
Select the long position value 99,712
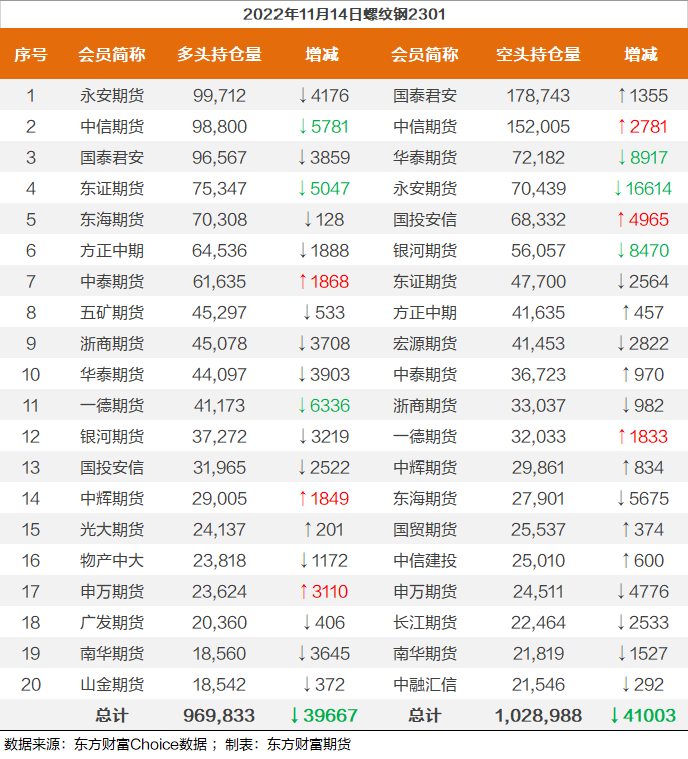(219, 96)
